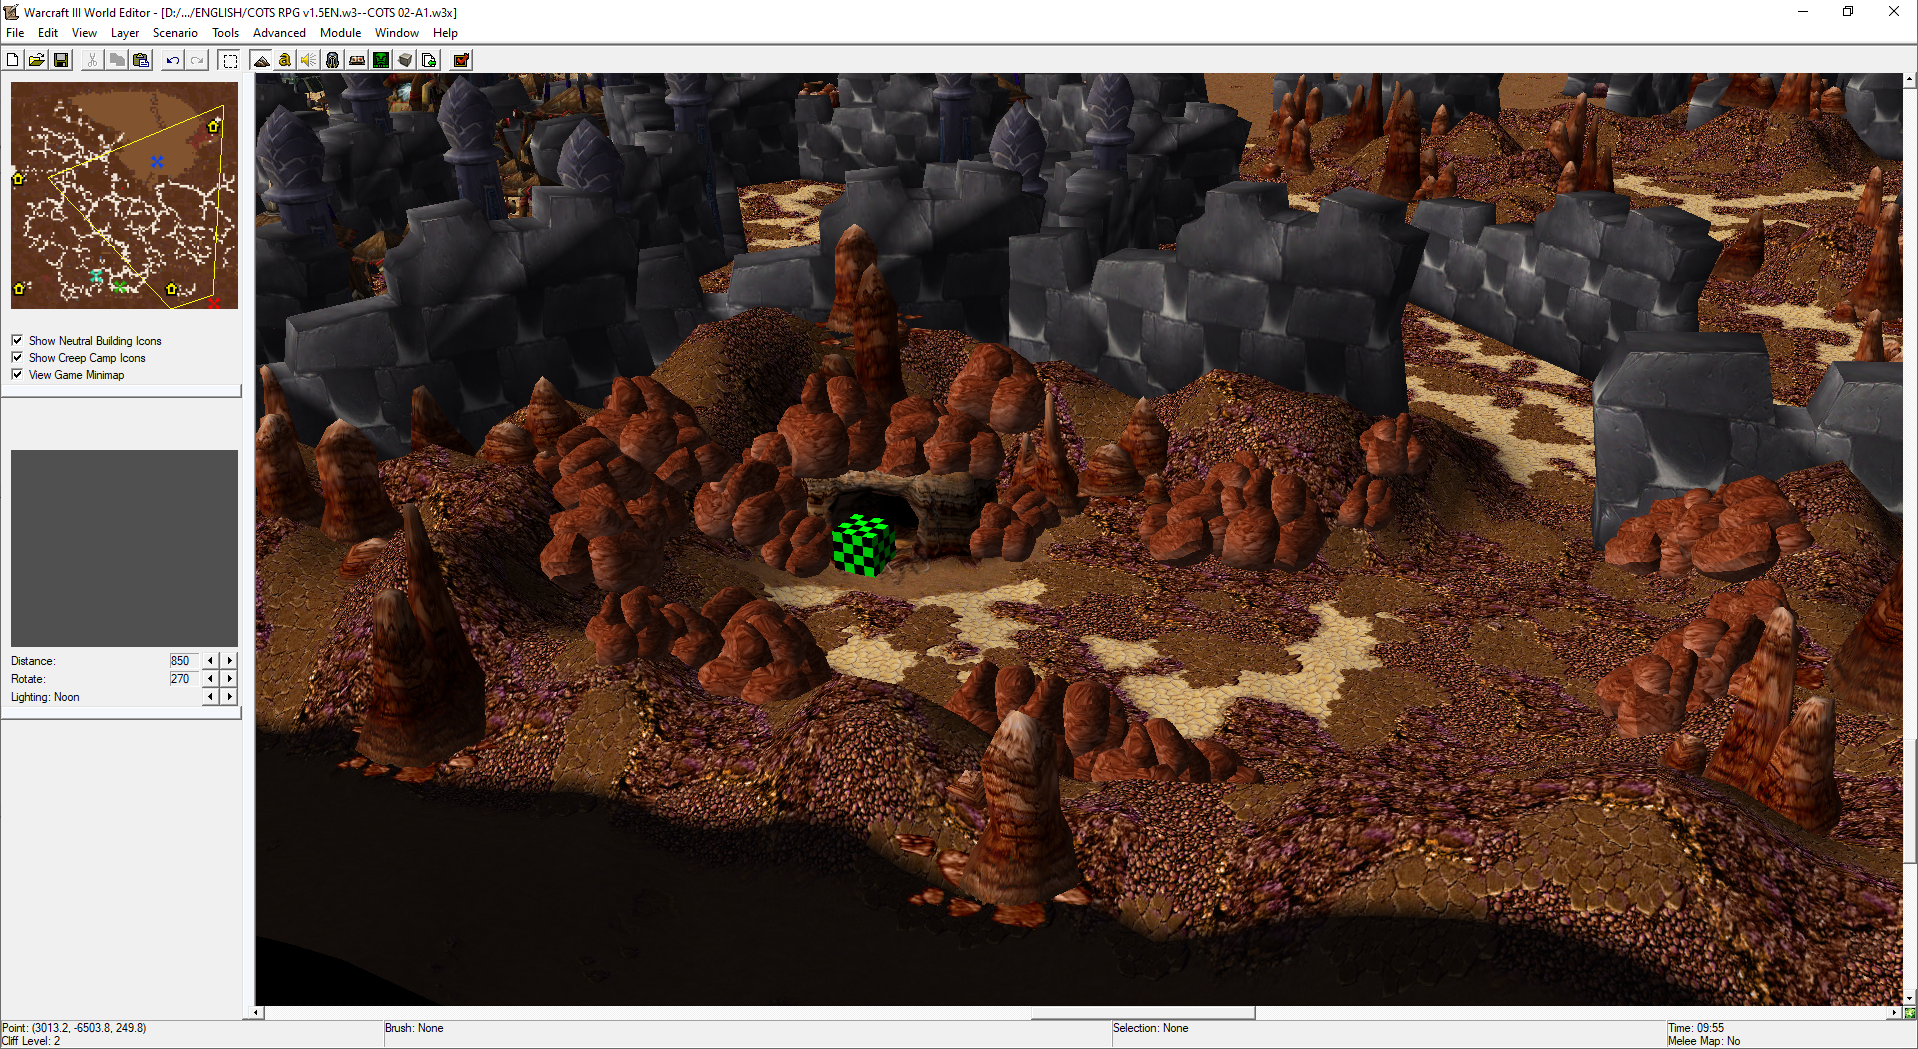This screenshot has height=1049, width=1918.
Task: Decrease Rotate value with left arrow
Action: (210, 678)
